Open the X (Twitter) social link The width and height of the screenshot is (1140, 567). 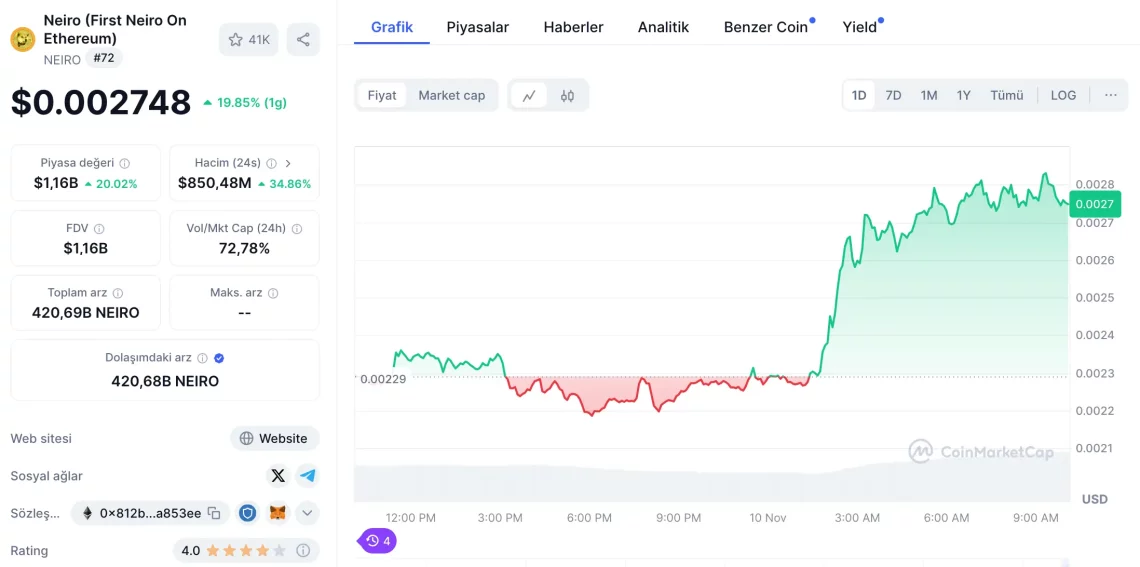[278, 476]
